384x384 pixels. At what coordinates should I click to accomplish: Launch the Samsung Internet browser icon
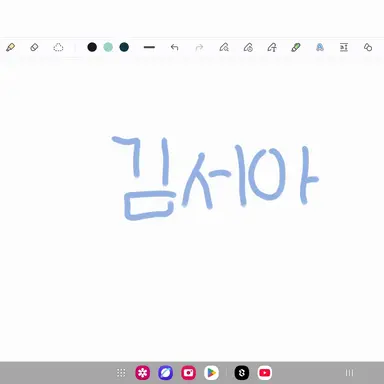coord(166,373)
